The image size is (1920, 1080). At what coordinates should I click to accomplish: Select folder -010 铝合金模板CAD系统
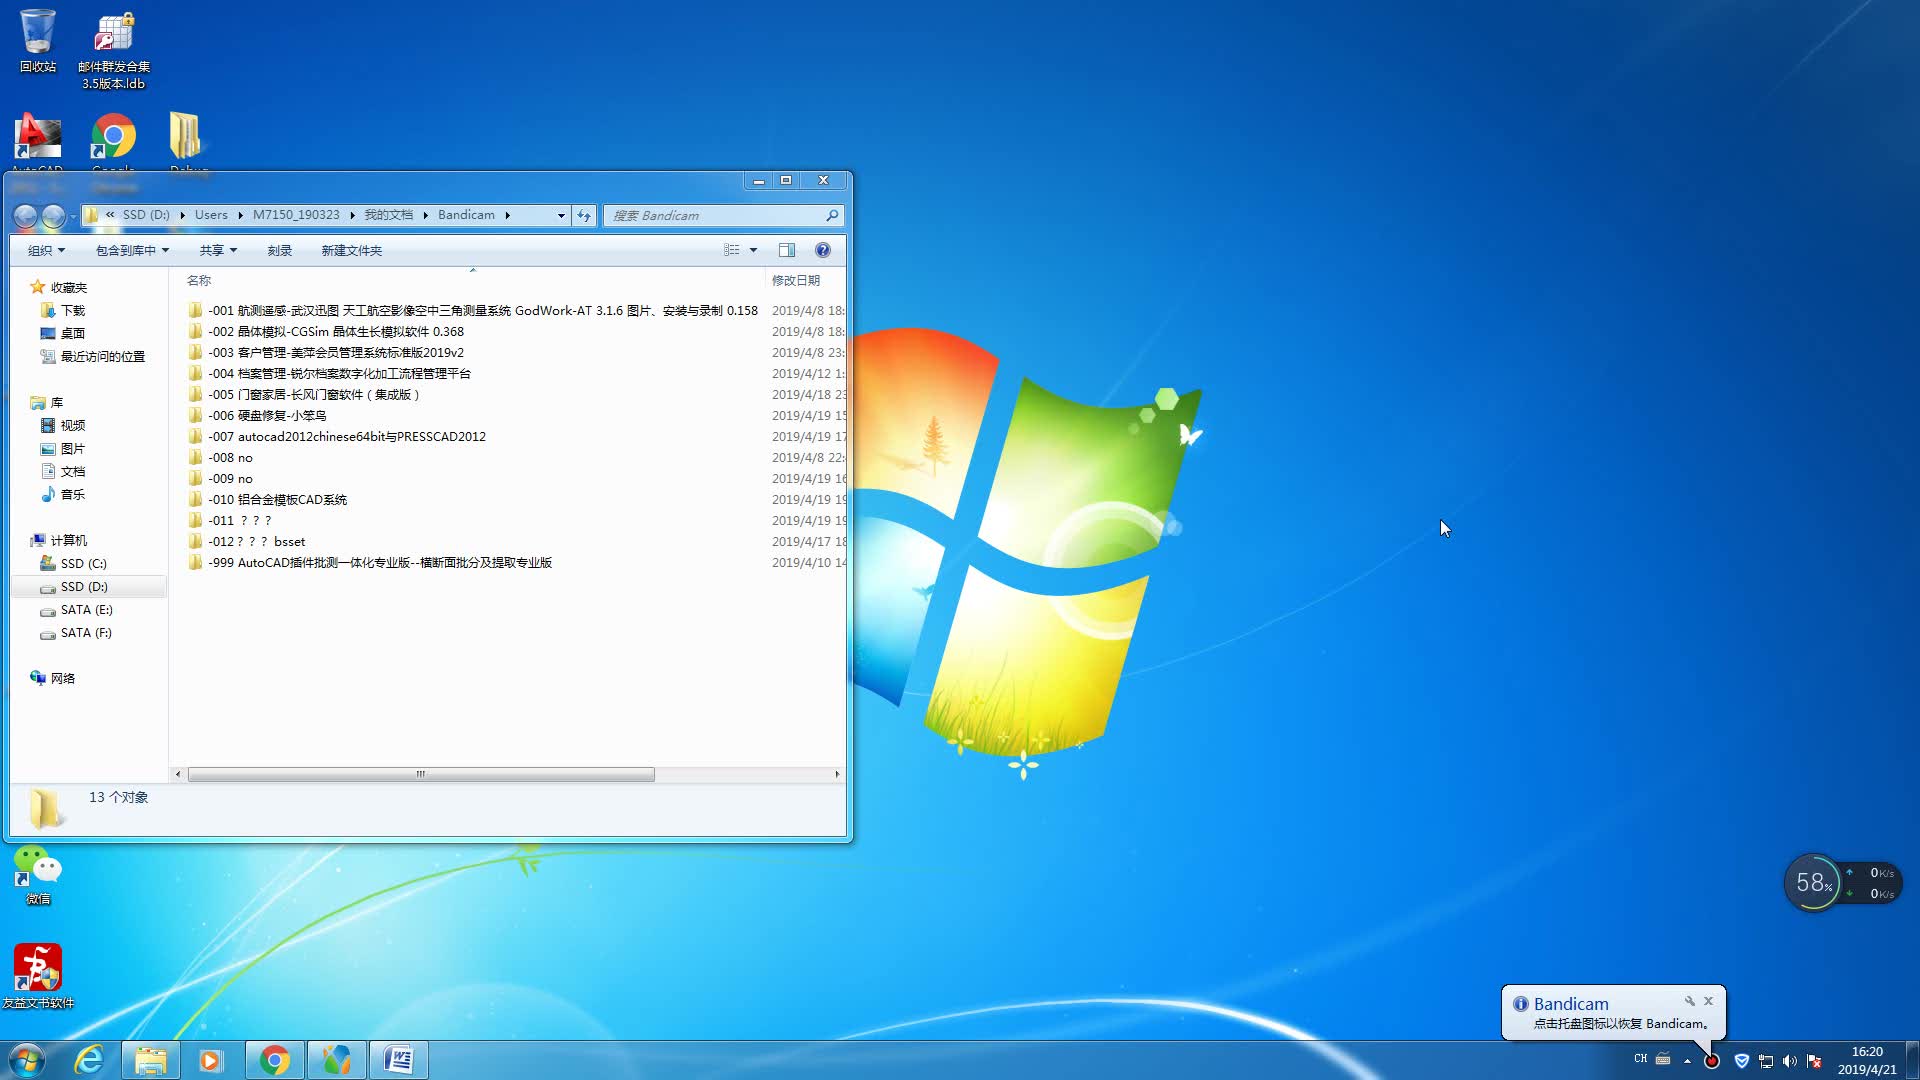(x=268, y=499)
